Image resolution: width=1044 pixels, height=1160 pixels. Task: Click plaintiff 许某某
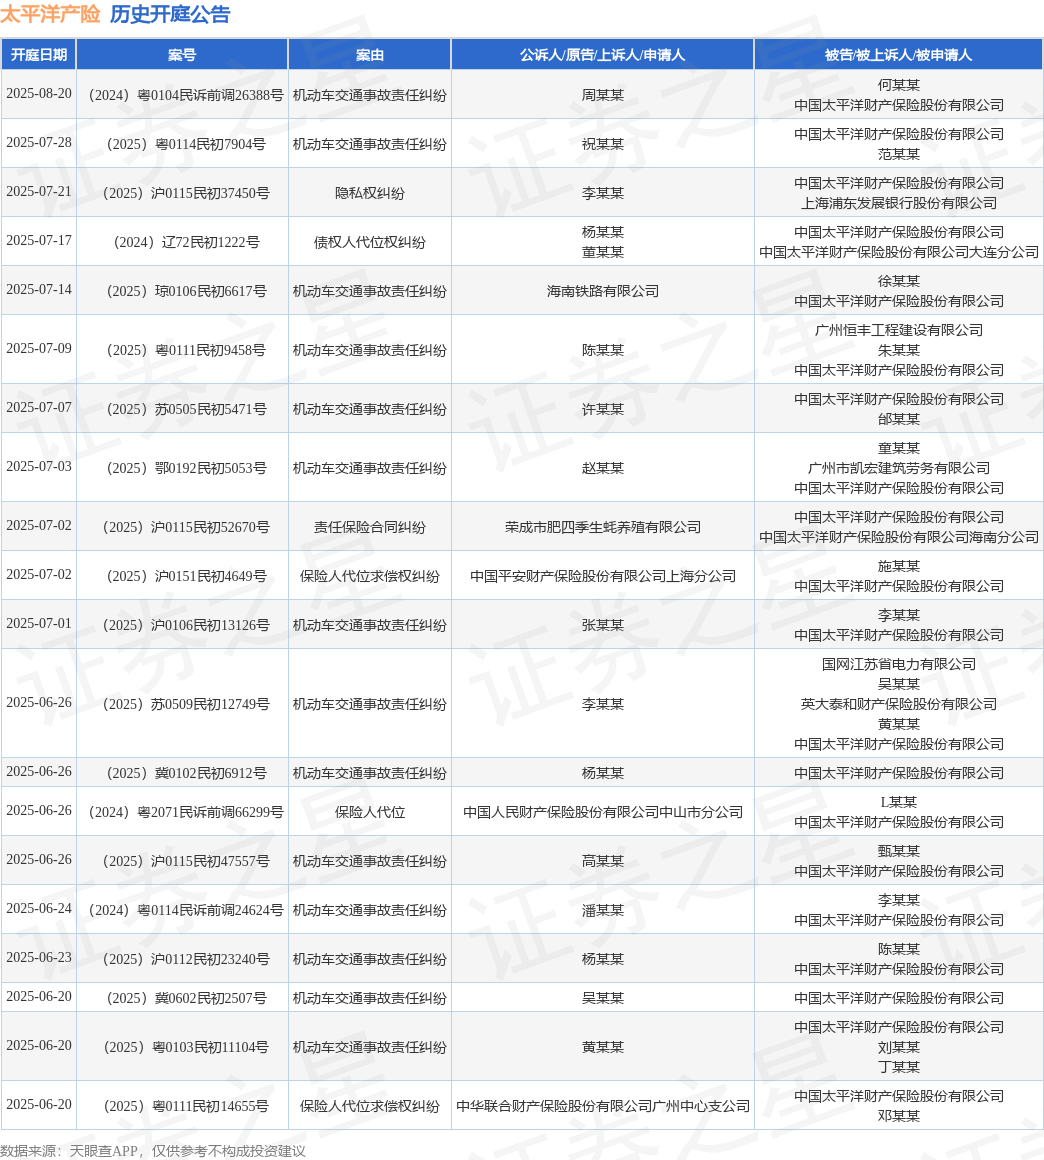click(602, 409)
